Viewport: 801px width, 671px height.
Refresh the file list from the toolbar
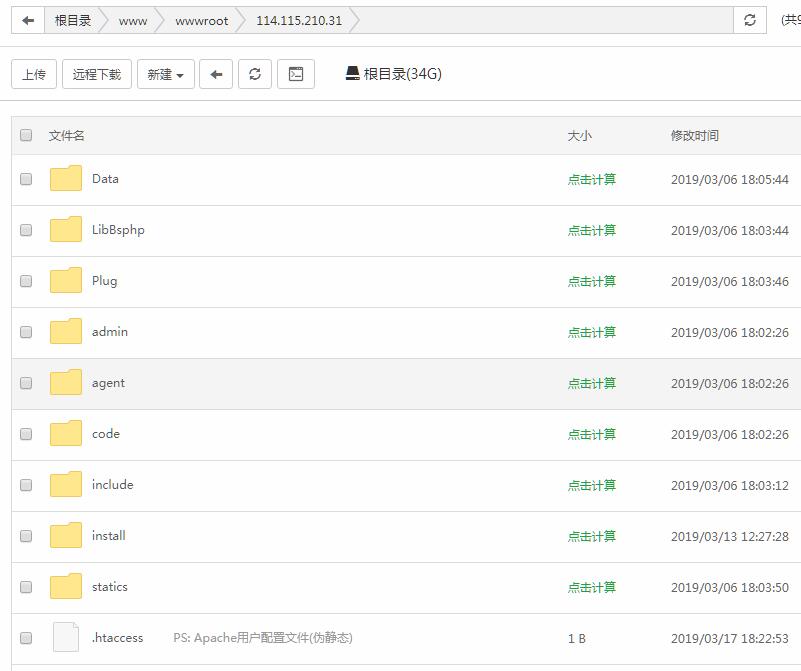click(255, 74)
